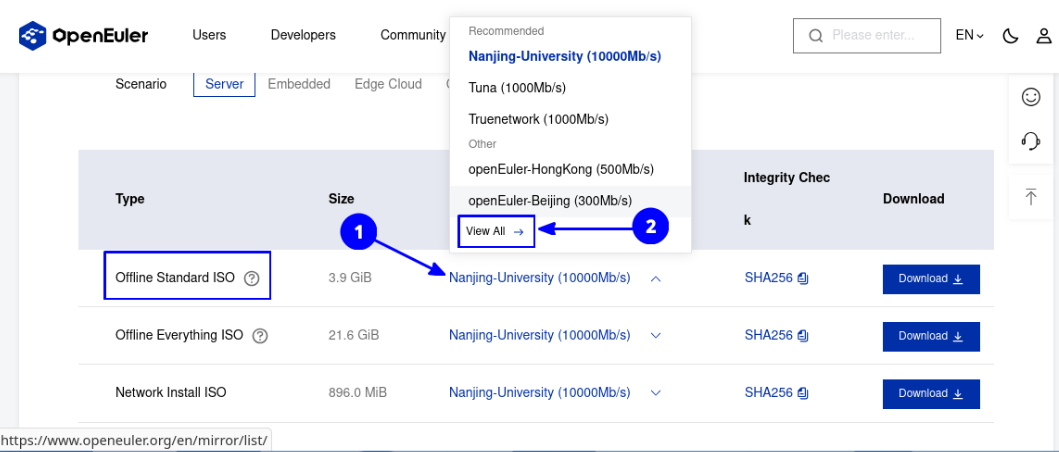Click help icon beside Offline Everything ISO
The height and width of the screenshot is (452, 1059).
tap(260, 336)
